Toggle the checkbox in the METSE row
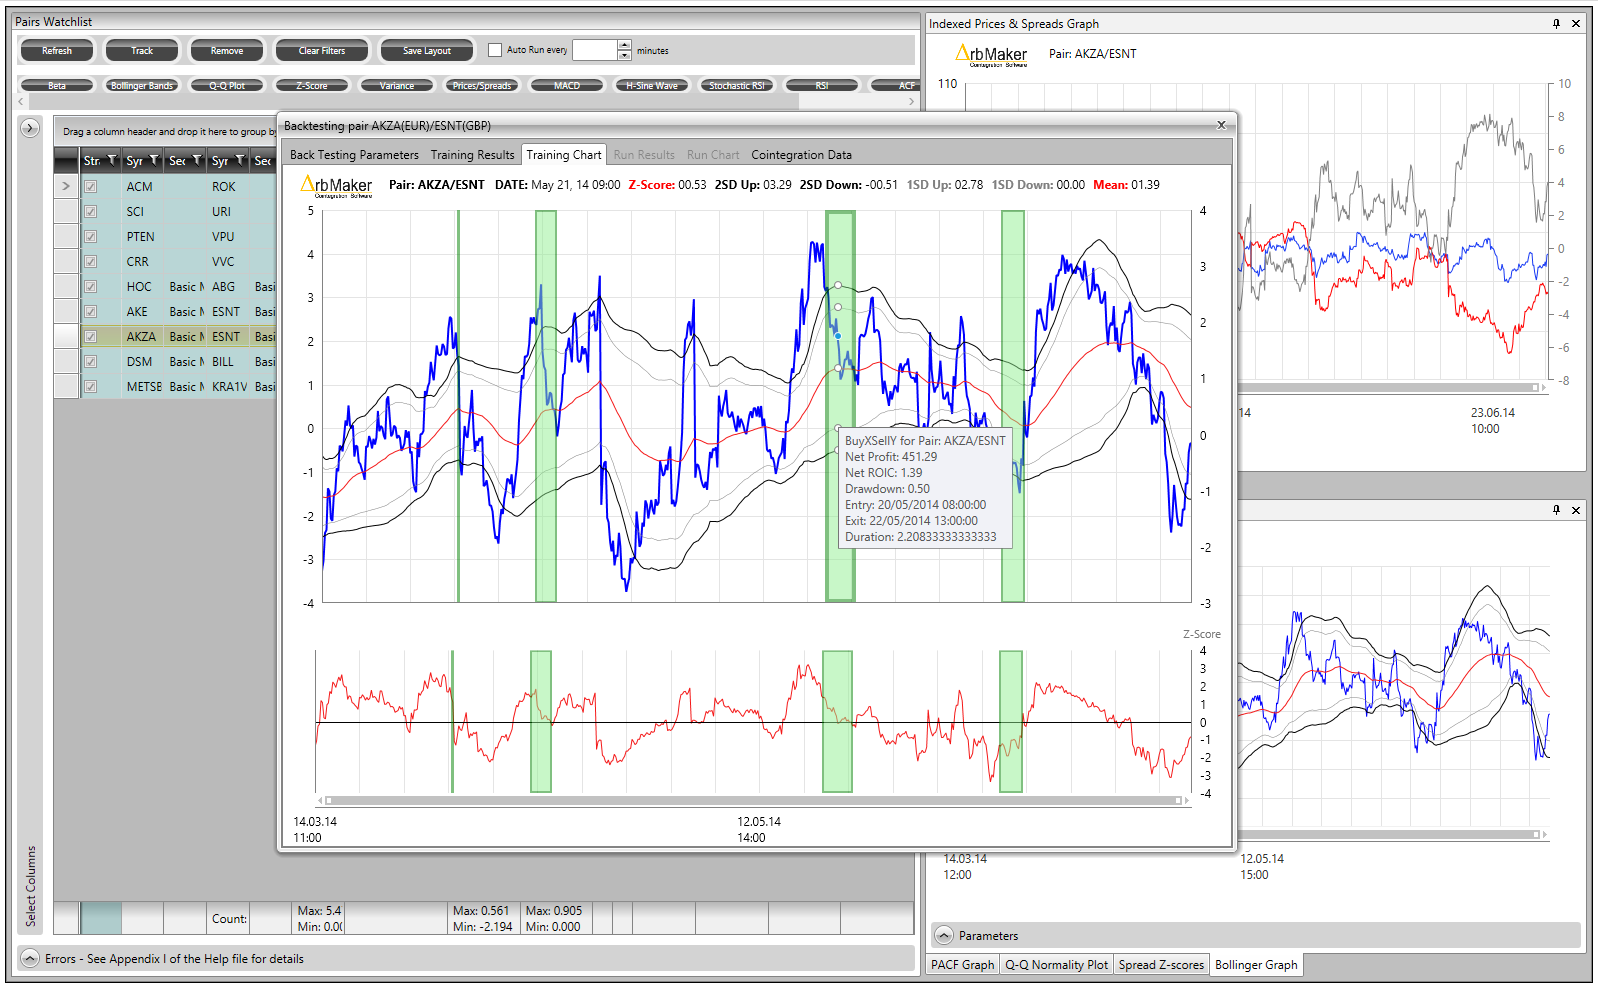 pyautogui.click(x=91, y=386)
